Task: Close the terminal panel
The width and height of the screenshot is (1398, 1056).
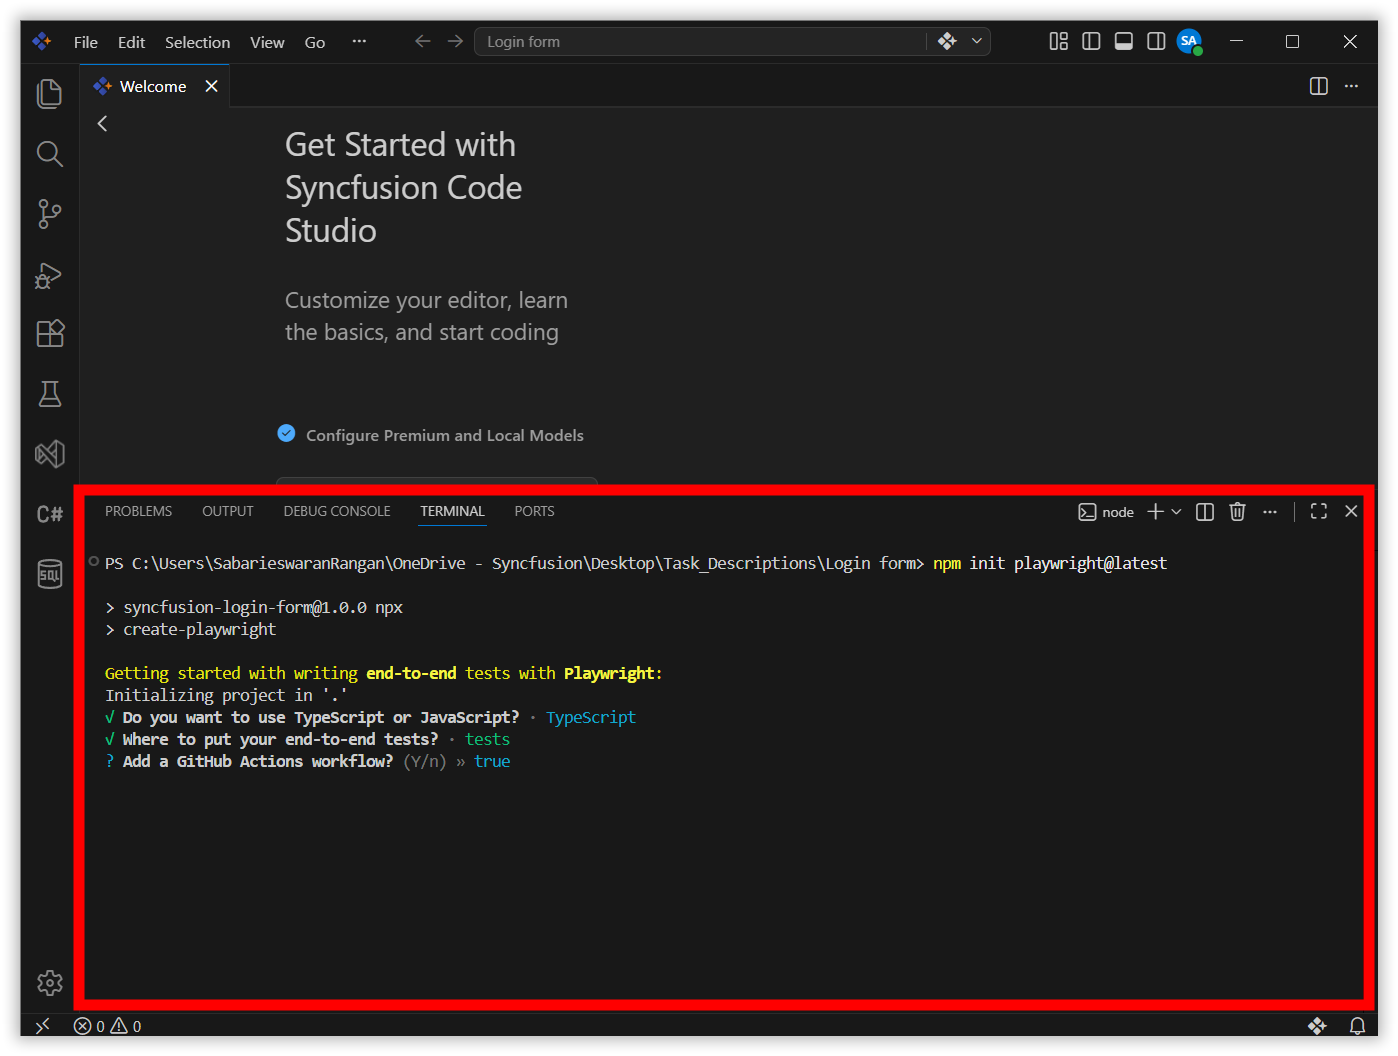Action: point(1351,511)
